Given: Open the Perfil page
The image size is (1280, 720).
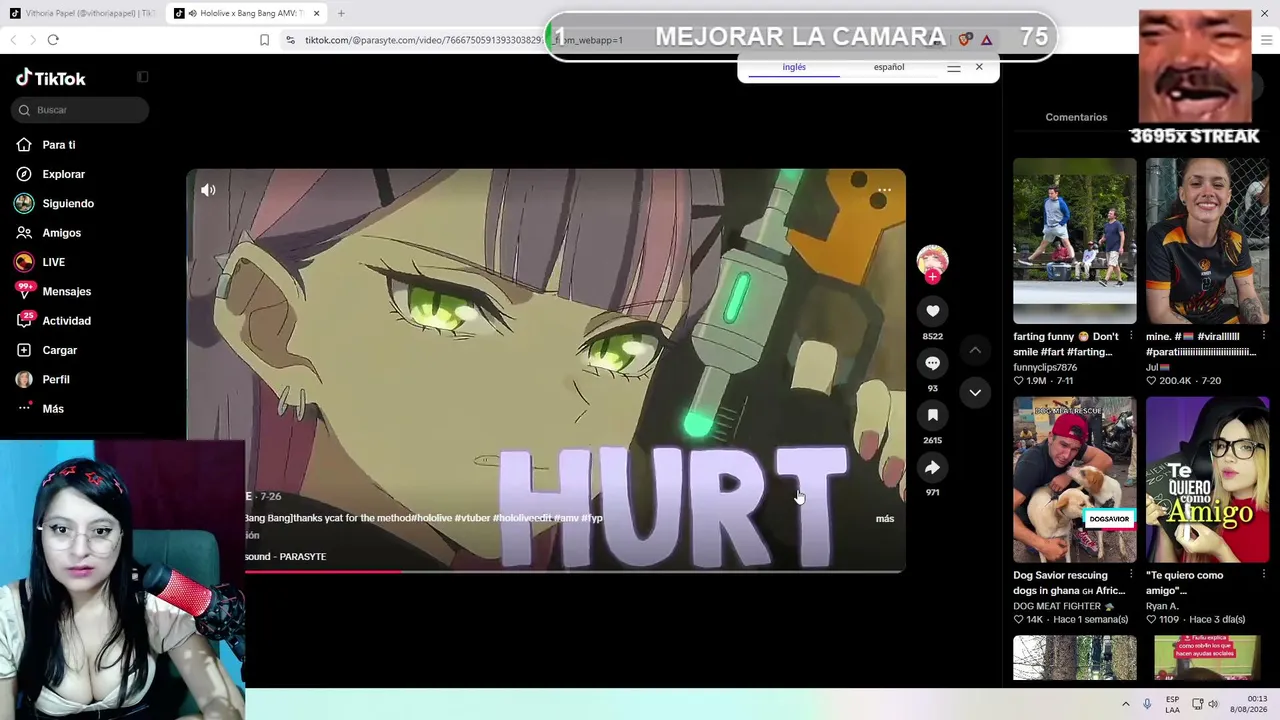Looking at the screenshot, I should [x=56, y=380].
